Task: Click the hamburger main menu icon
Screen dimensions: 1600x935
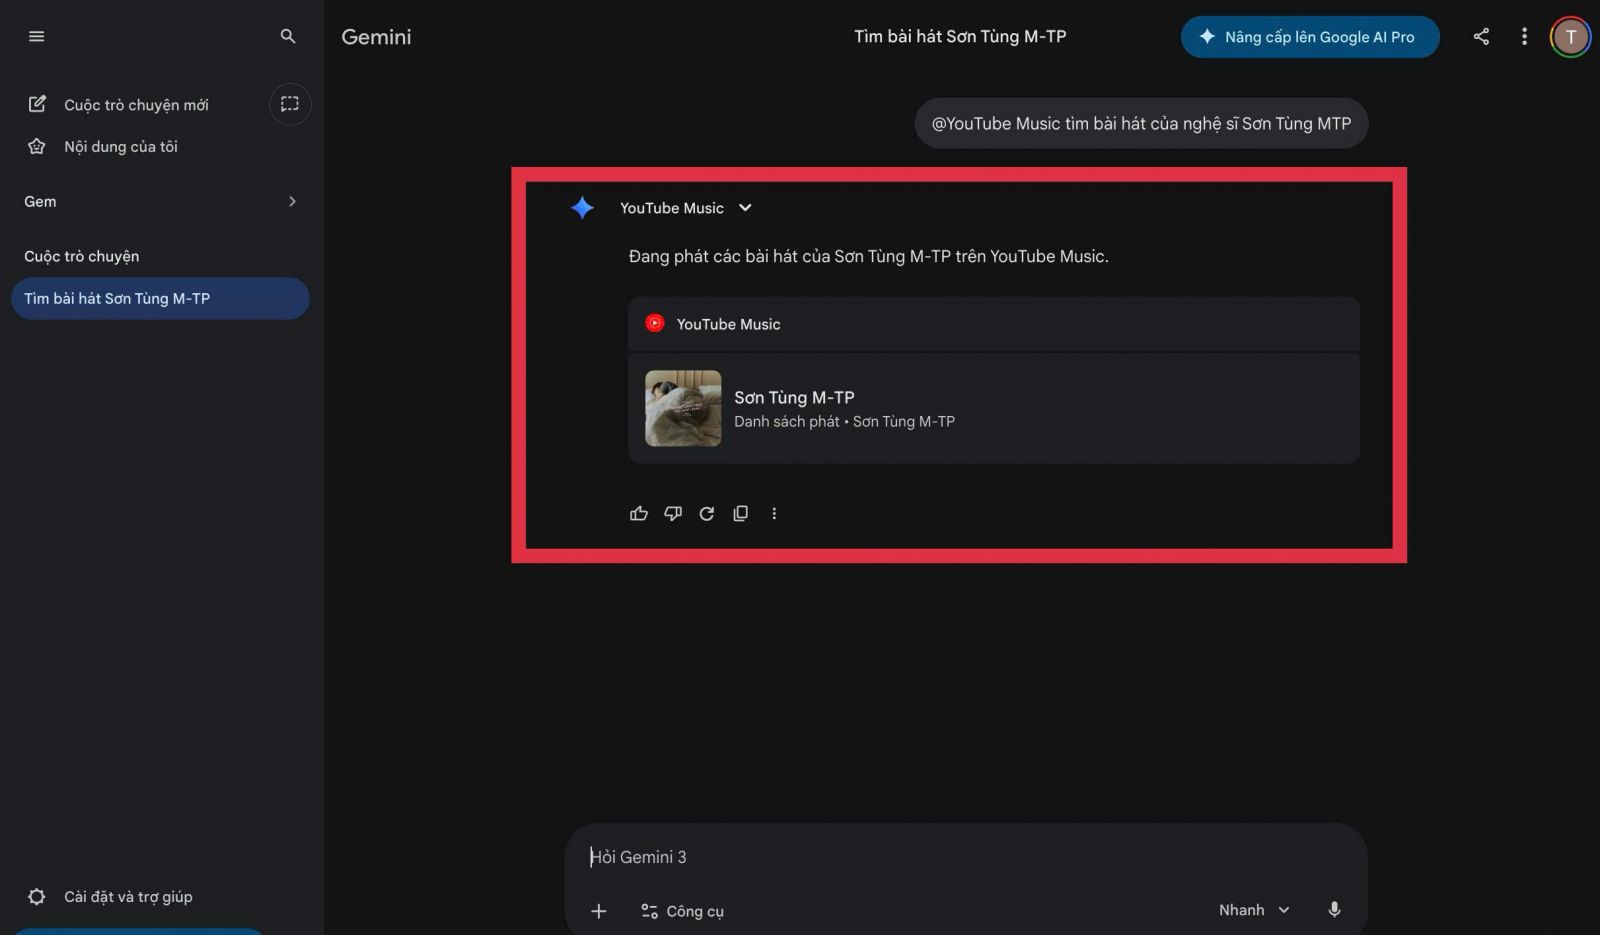Action: pyautogui.click(x=37, y=37)
